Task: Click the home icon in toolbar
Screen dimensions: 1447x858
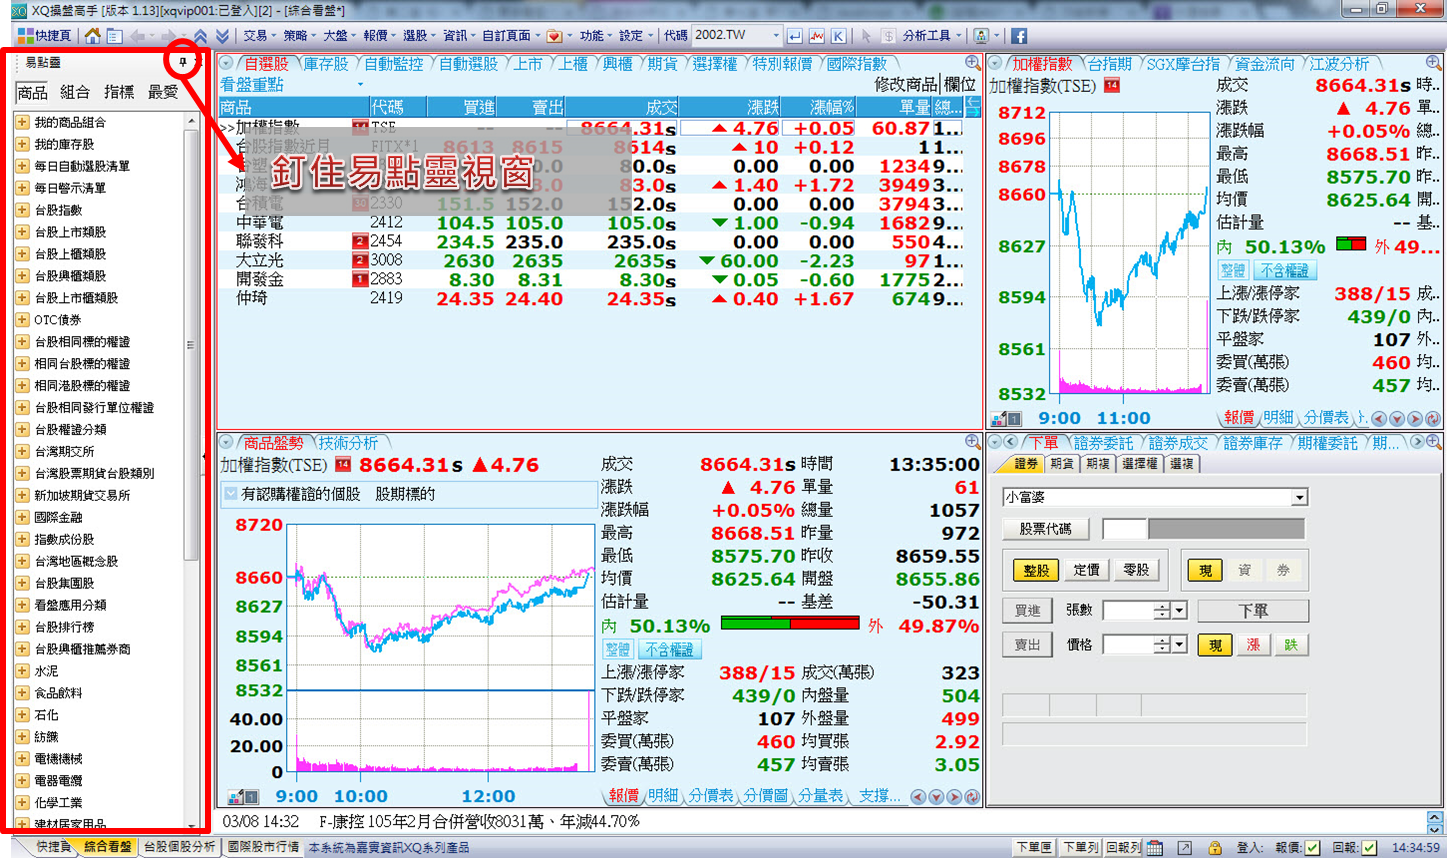Action: pyautogui.click(x=92, y=36)
